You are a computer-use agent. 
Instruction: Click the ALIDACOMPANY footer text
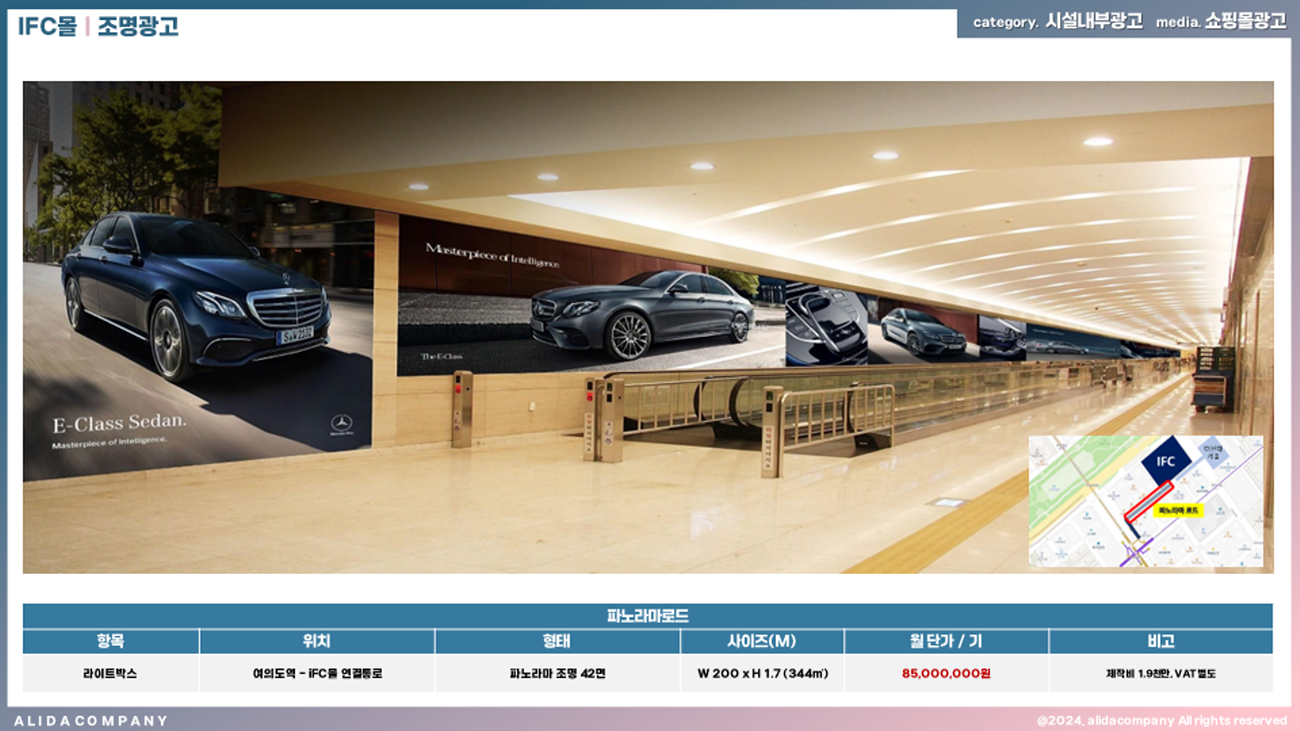coord(91,720)
